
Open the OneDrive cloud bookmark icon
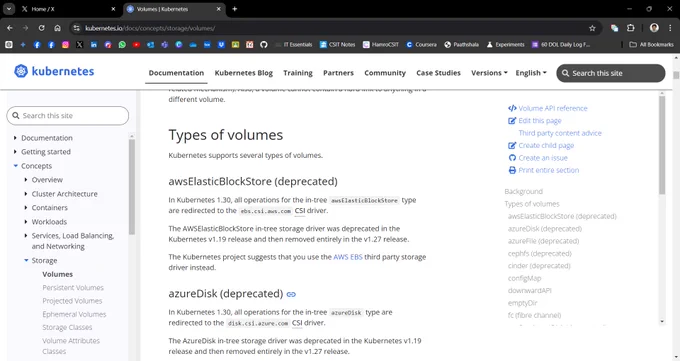pyautogui.click(x=193, y=45)
